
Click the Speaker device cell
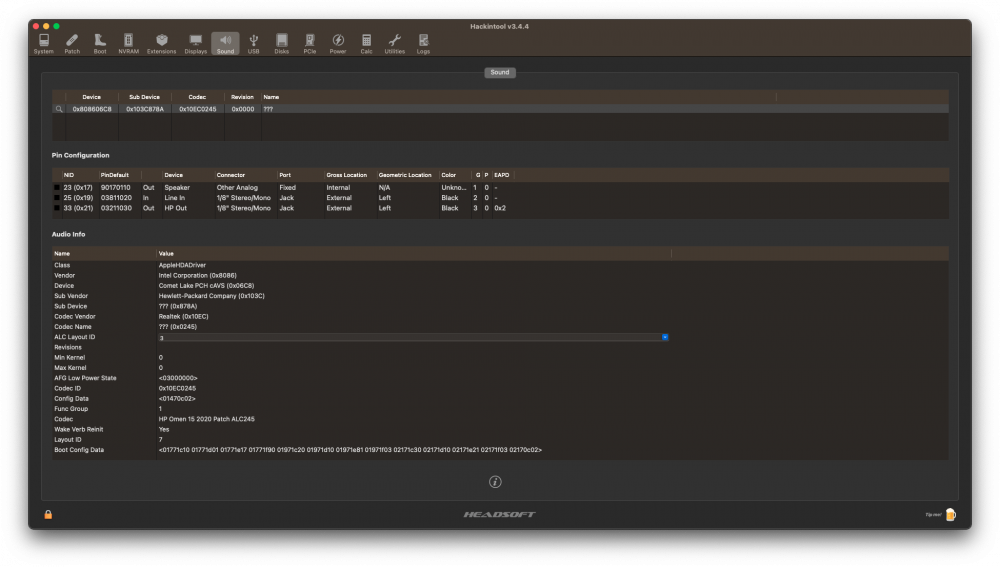[177, 188]
